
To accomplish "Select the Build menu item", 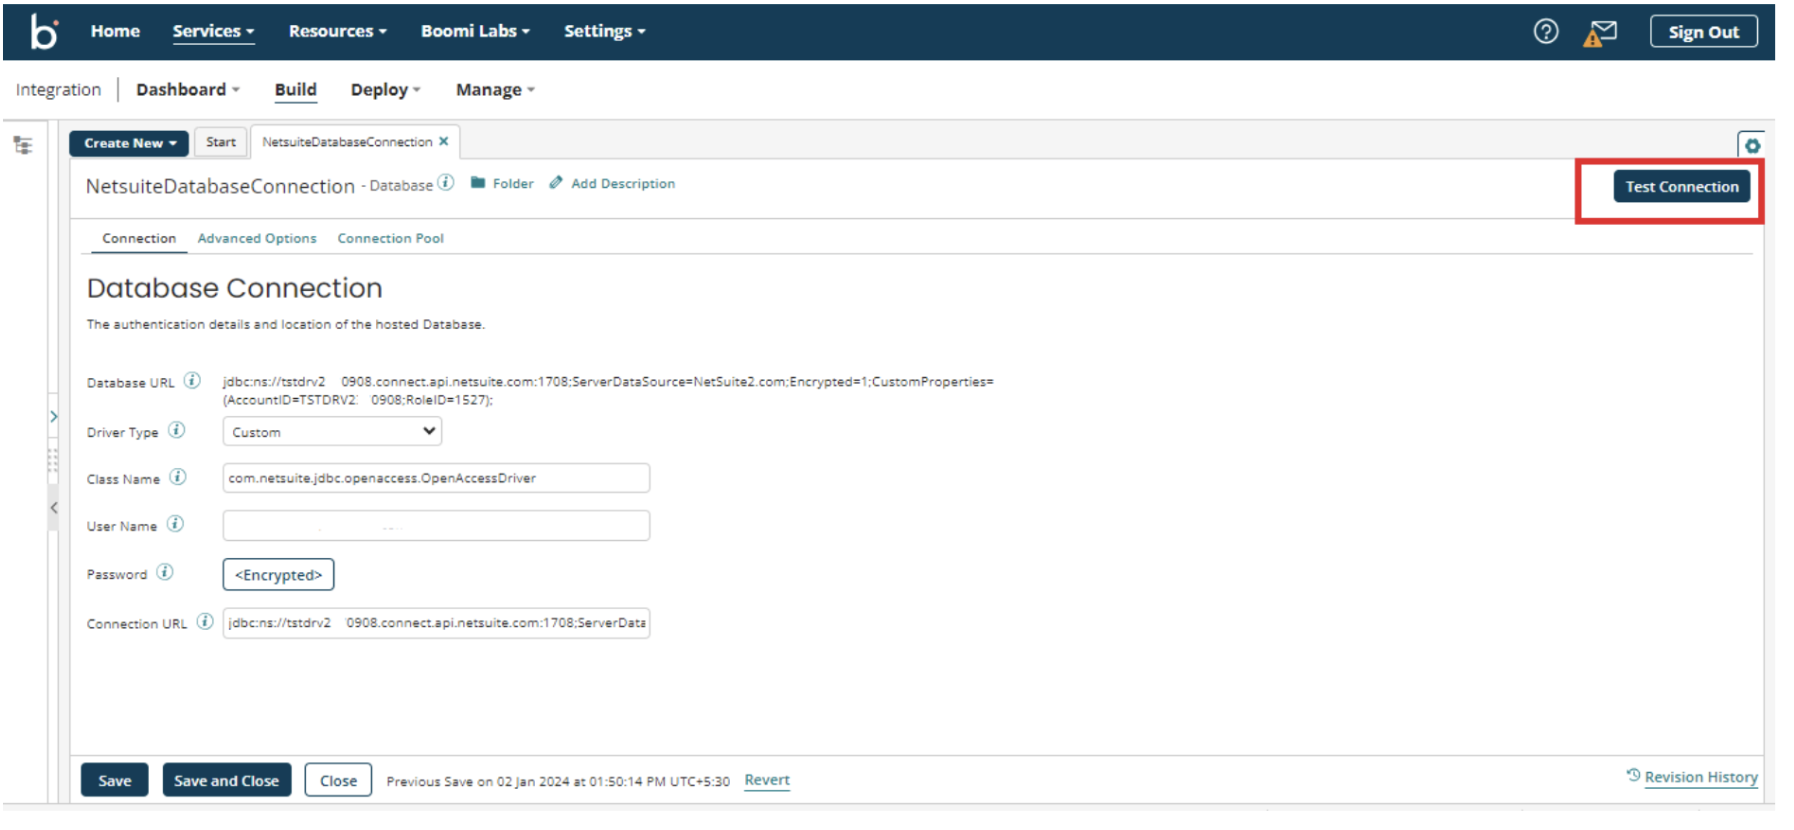I will pos(296,90).
